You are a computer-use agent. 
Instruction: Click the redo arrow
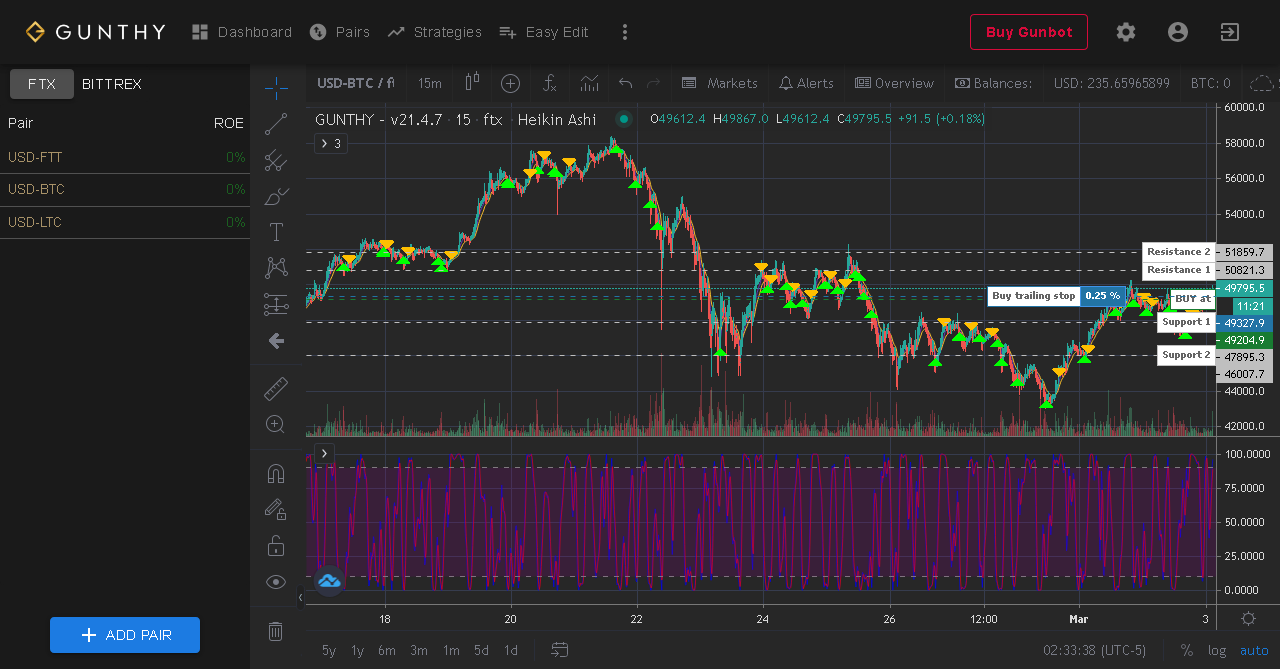(x=654, y=83)
